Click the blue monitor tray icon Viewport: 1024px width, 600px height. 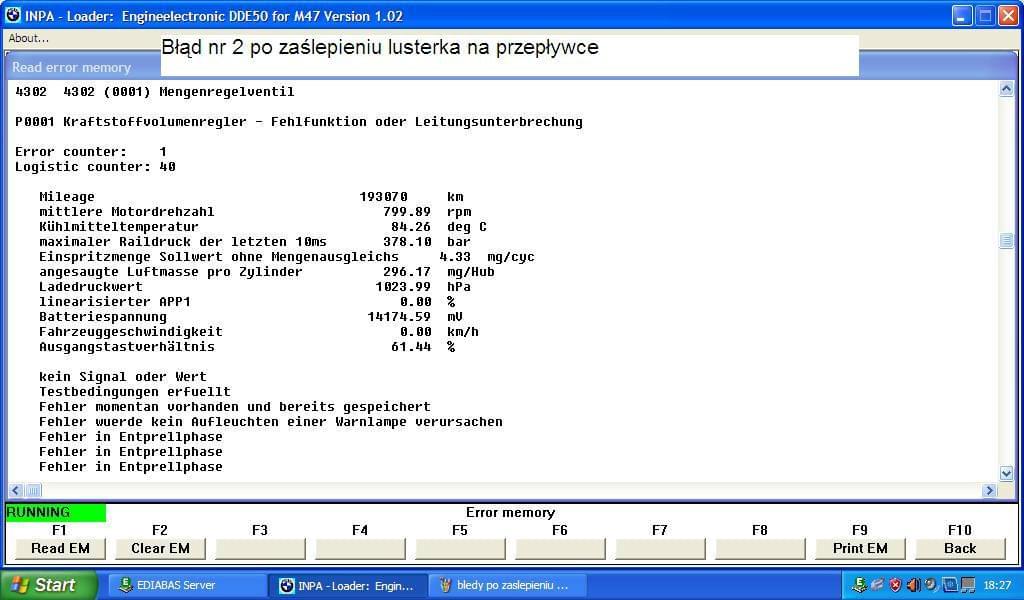[950, 585]
